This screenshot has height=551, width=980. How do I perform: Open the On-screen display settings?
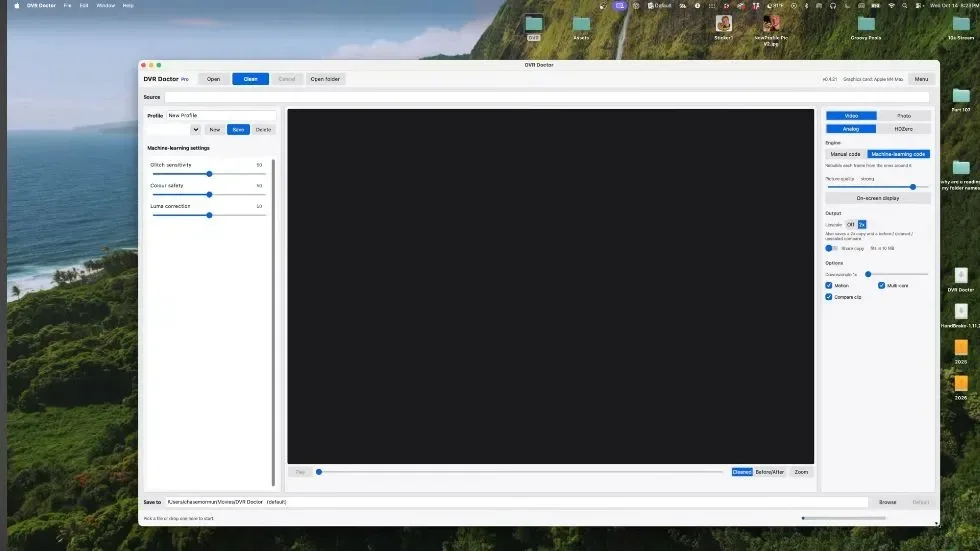click(x=878, y=198)
